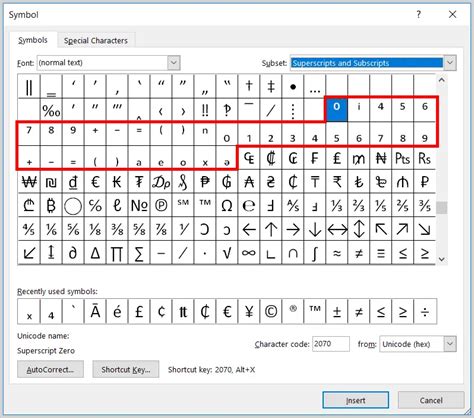Screen dimensions: 474x418
Task: Select the copyright symbol in recently used
Action: 271,312
